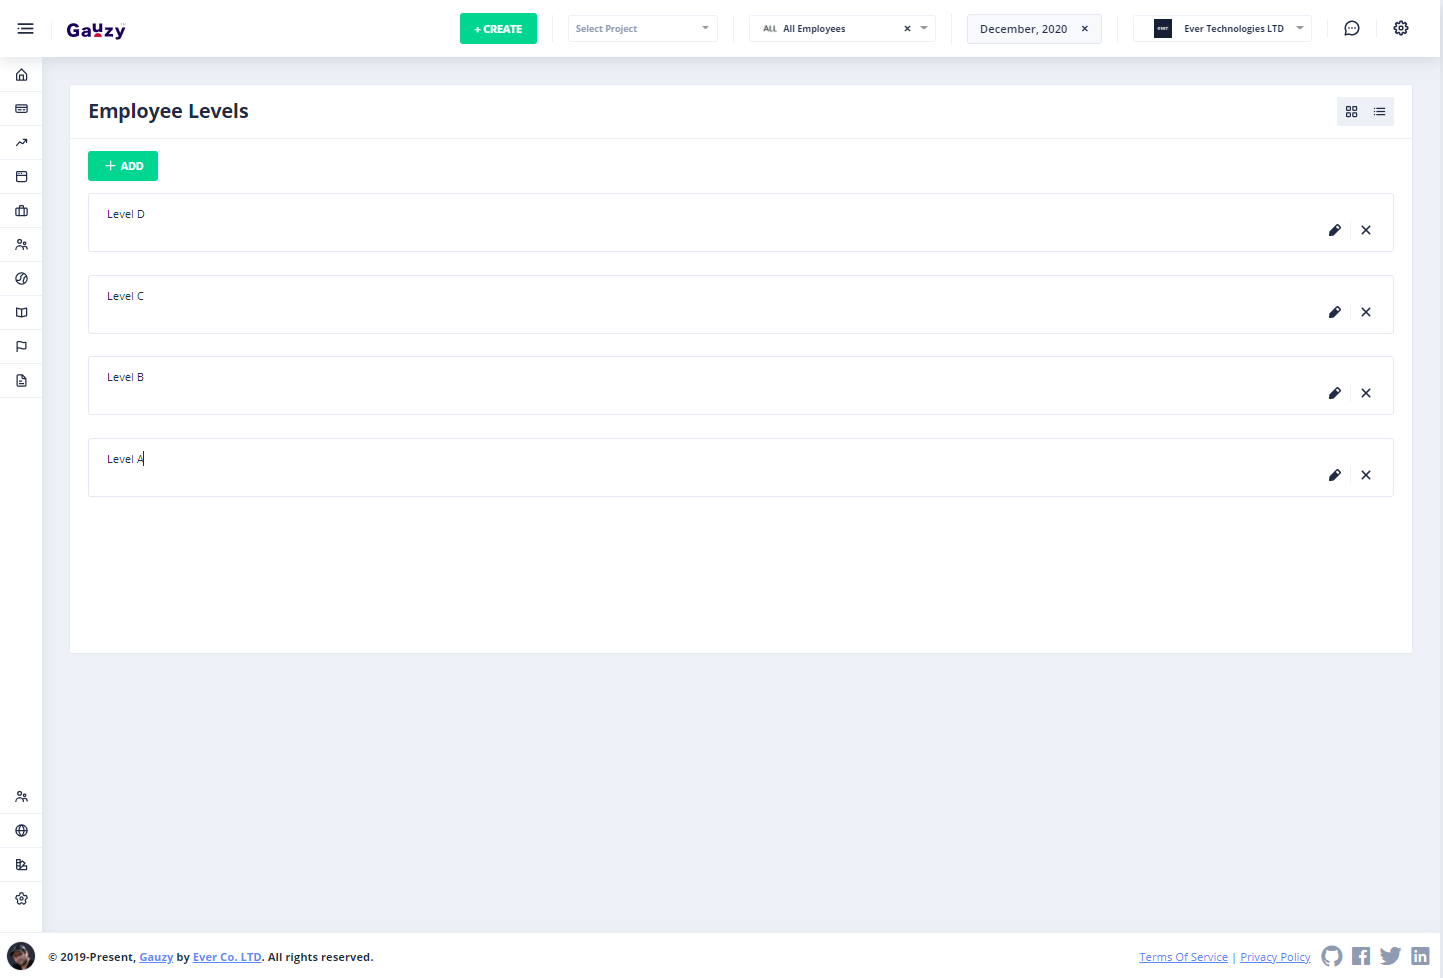
Task: Open the Employees section in sidebar
Action: pyautogui.click(x=21, y=245)
